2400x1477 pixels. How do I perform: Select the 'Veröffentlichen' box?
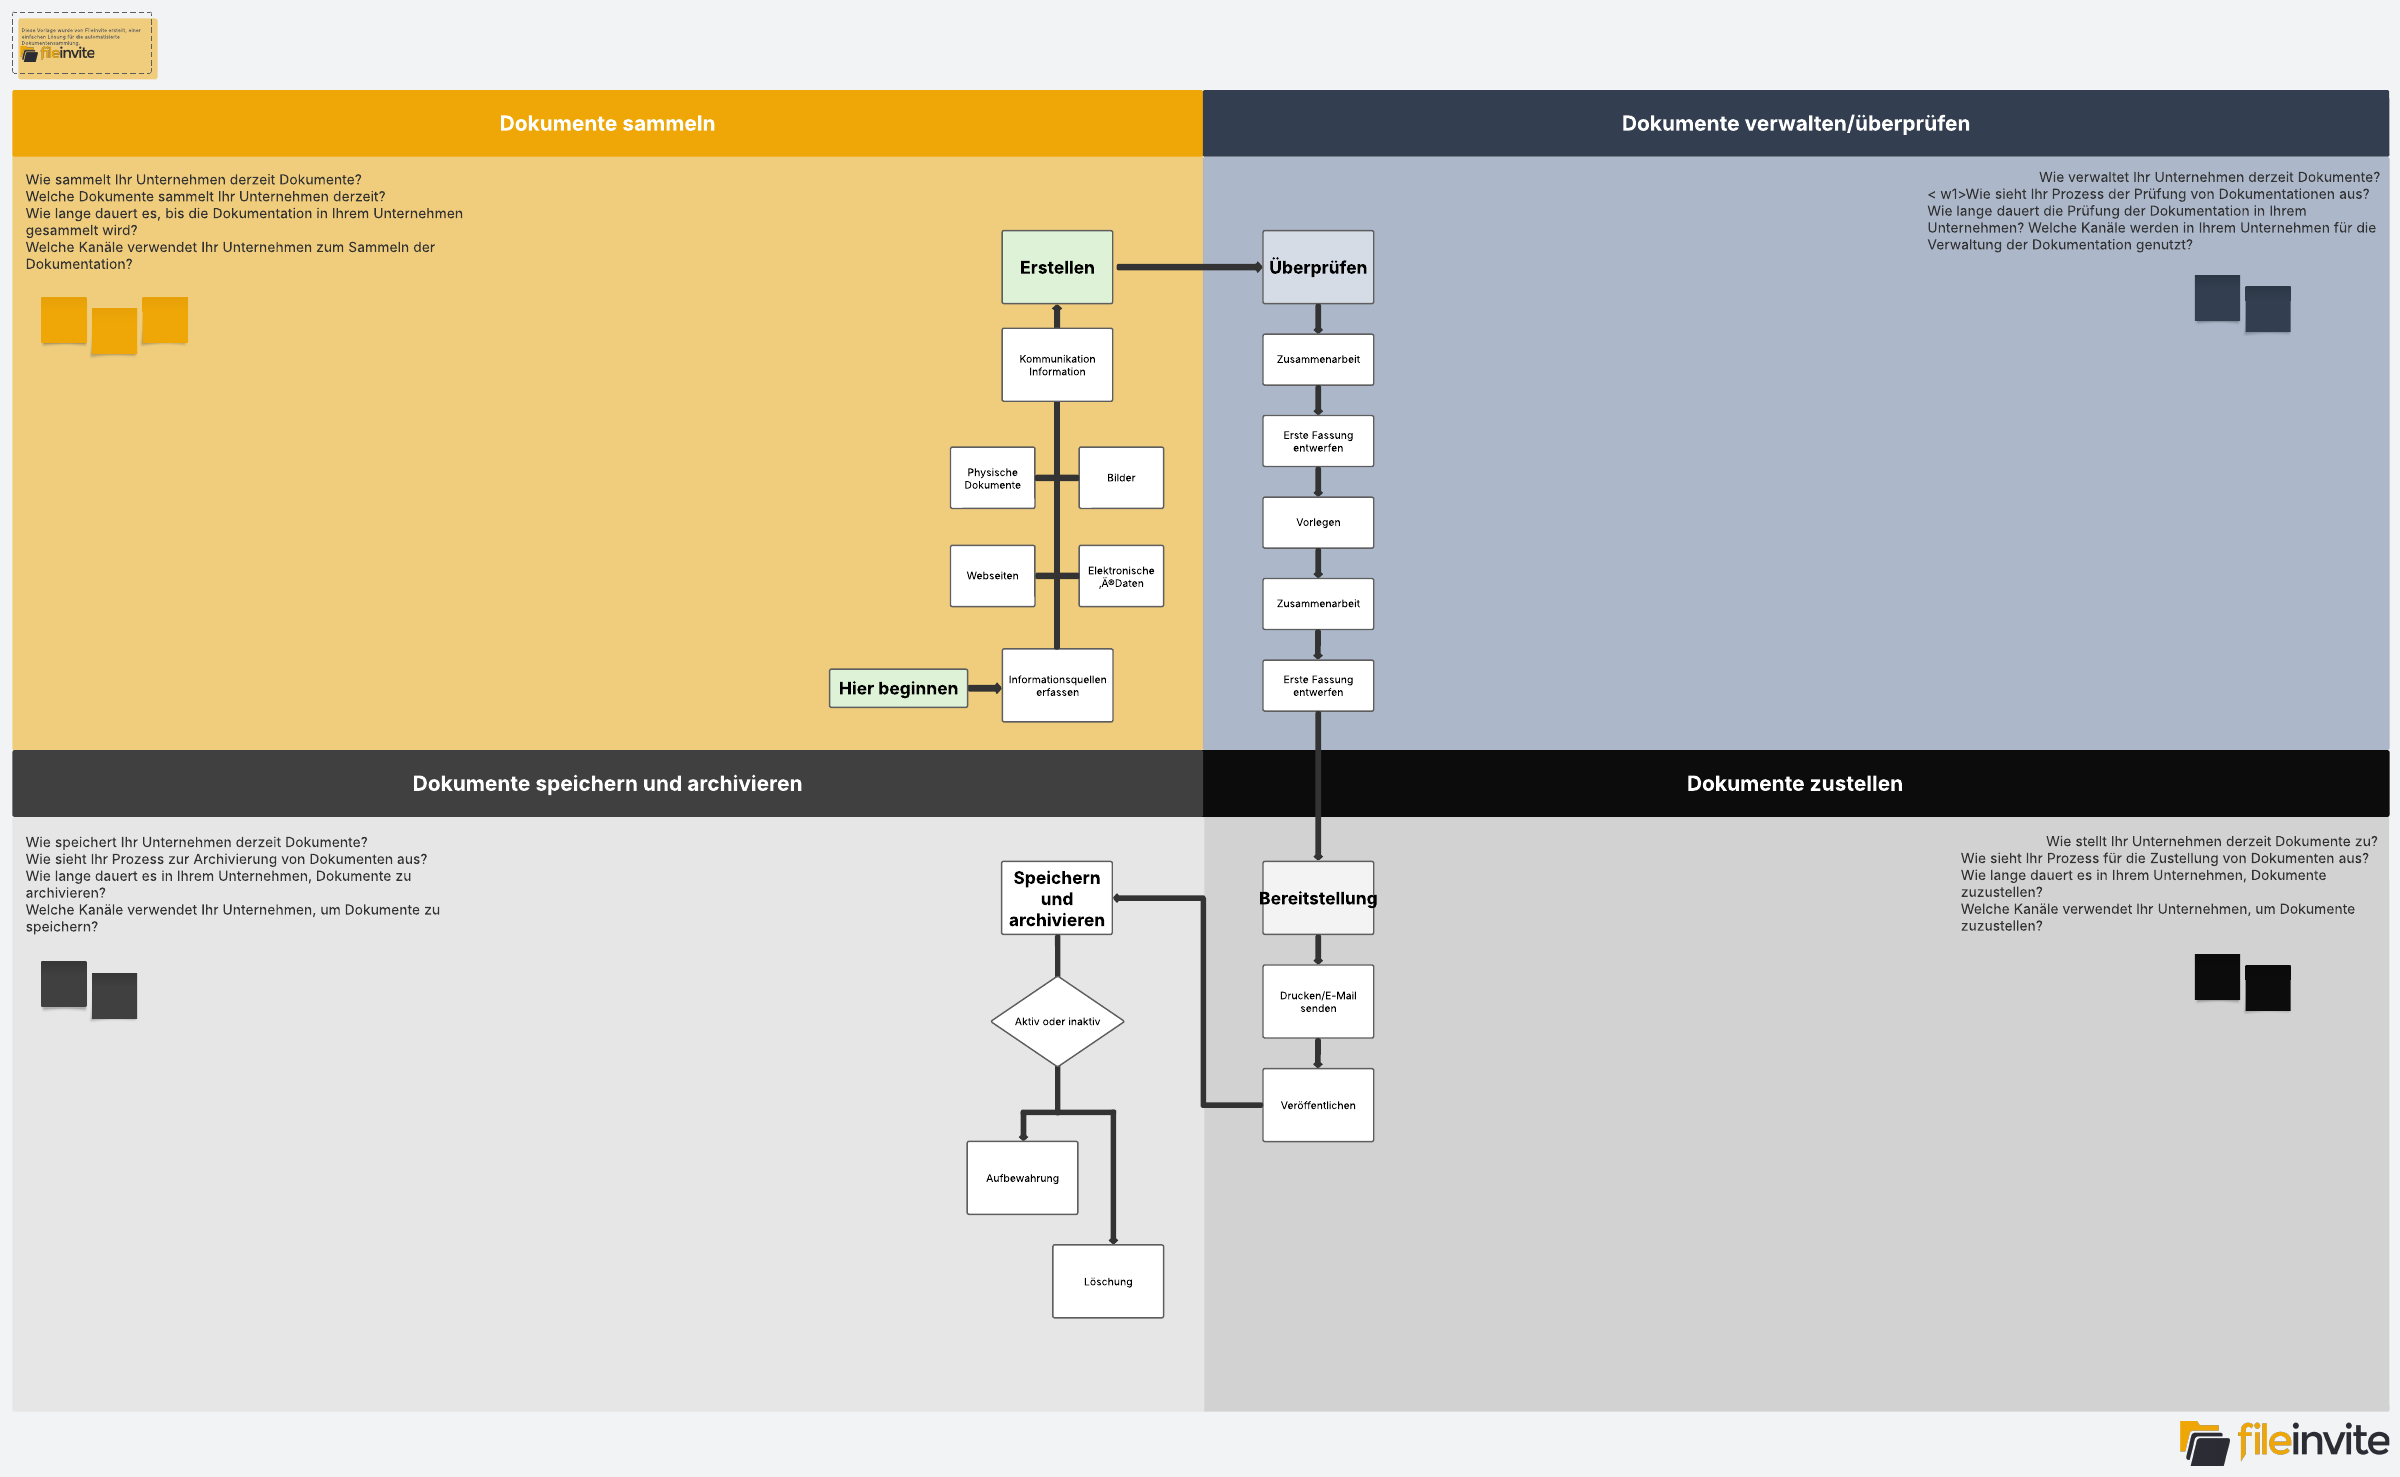(1317, 1105)
